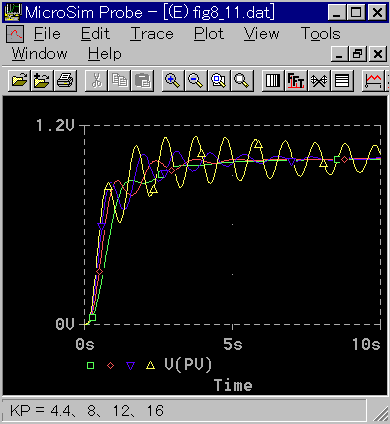Toggle the FFT Fourier transform button

296,80
